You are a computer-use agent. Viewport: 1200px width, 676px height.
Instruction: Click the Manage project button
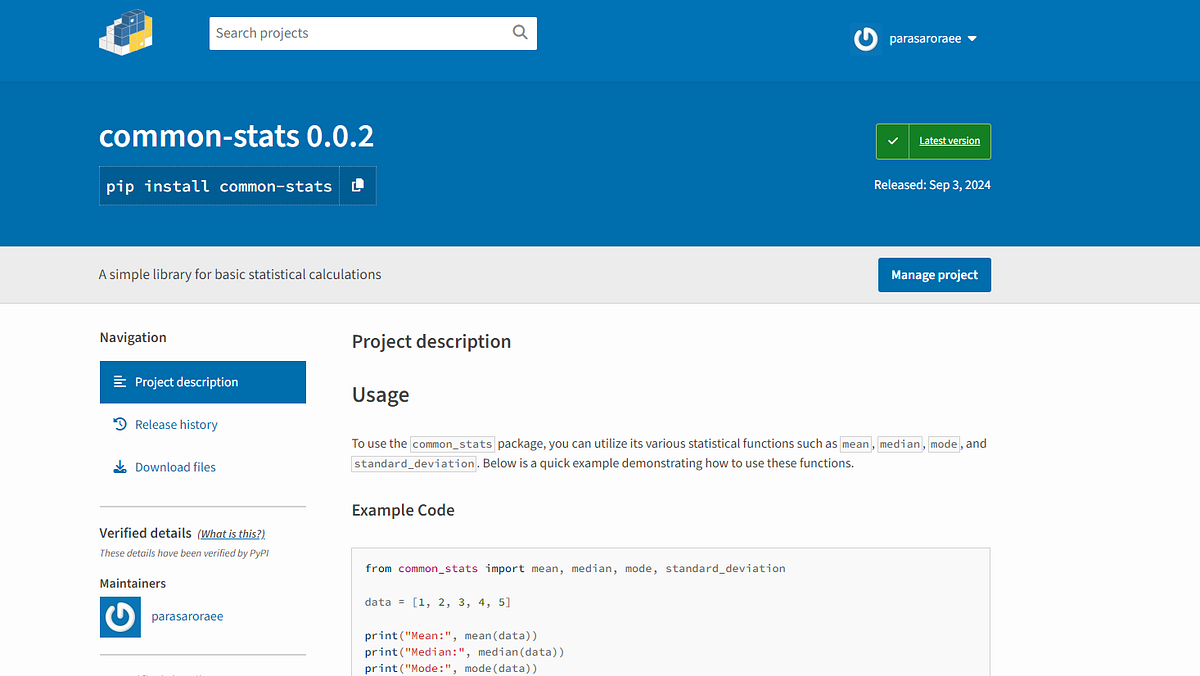tap(934, 275)
